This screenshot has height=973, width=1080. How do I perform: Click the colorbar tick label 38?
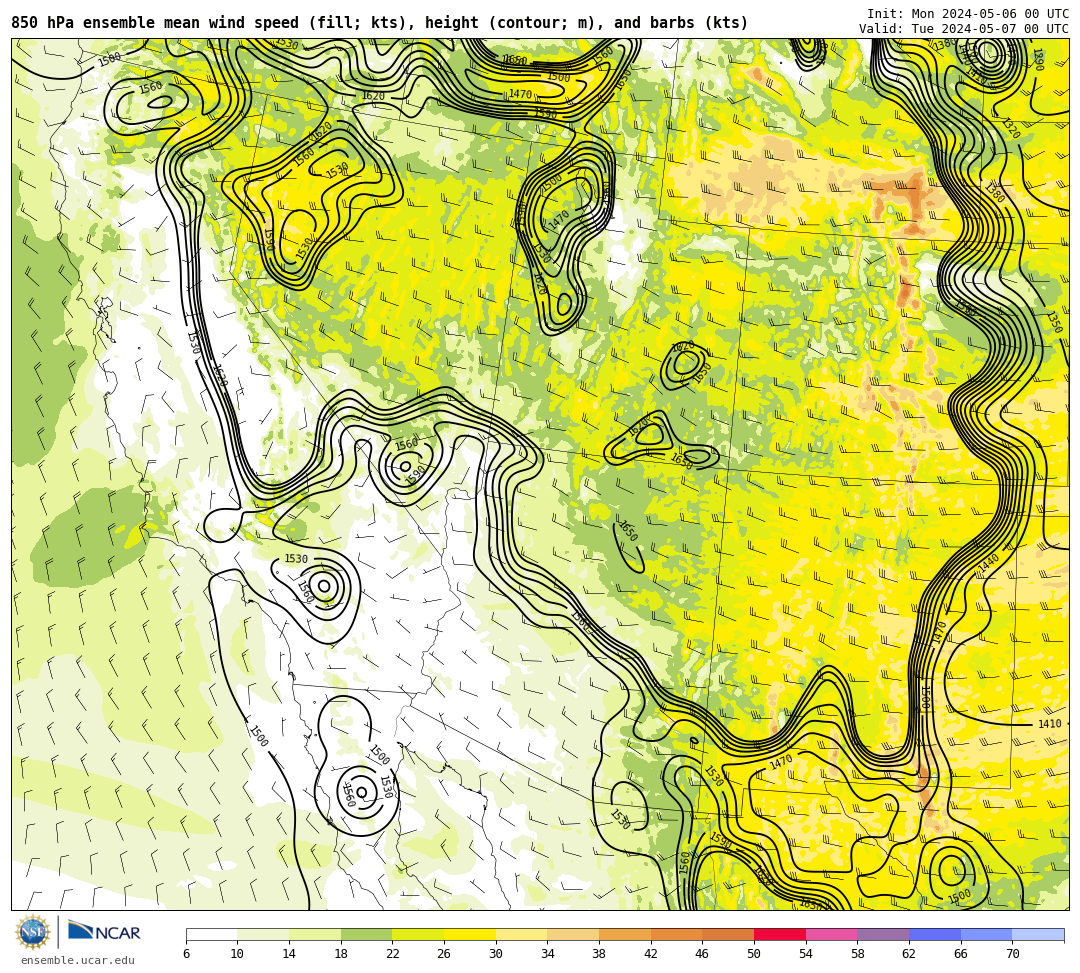coord(599,954)
